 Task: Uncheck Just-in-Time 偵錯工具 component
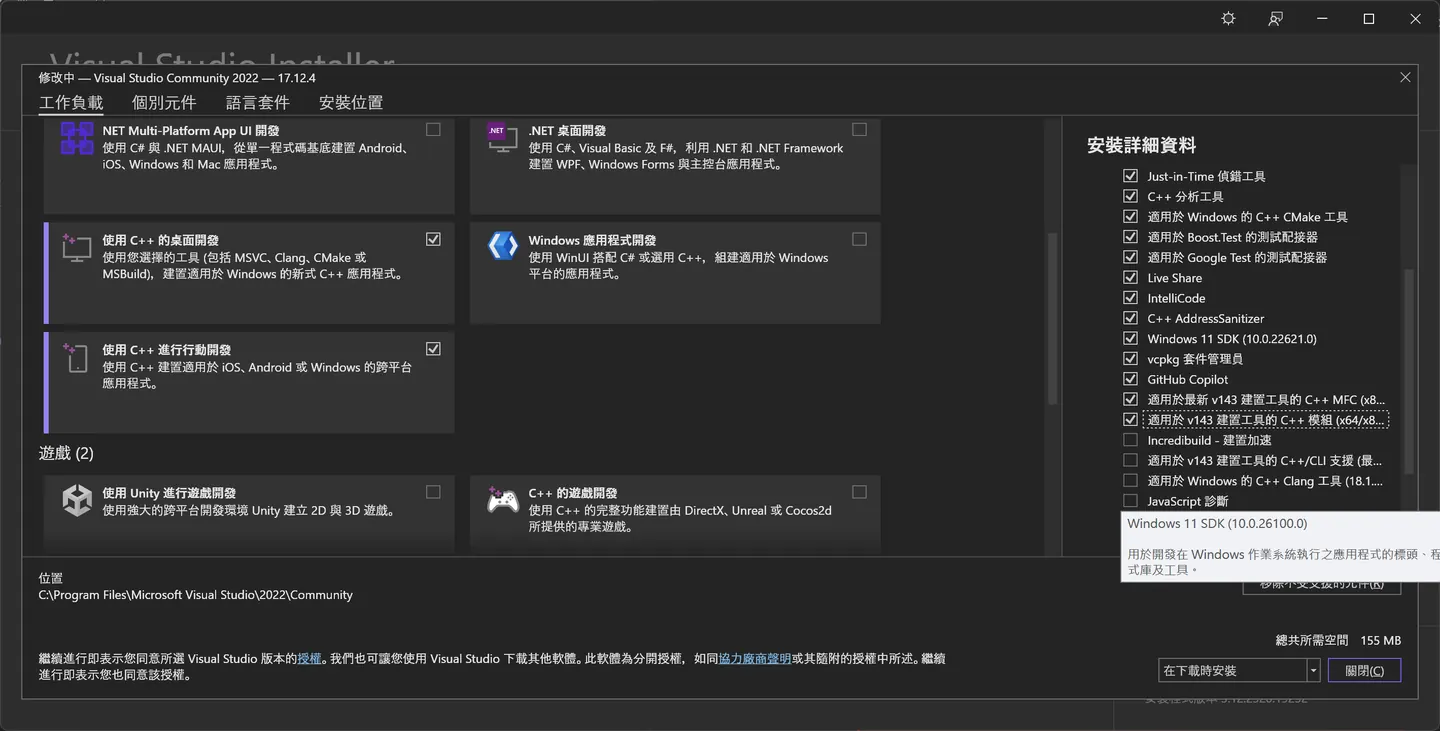[x=1130, y=176]
